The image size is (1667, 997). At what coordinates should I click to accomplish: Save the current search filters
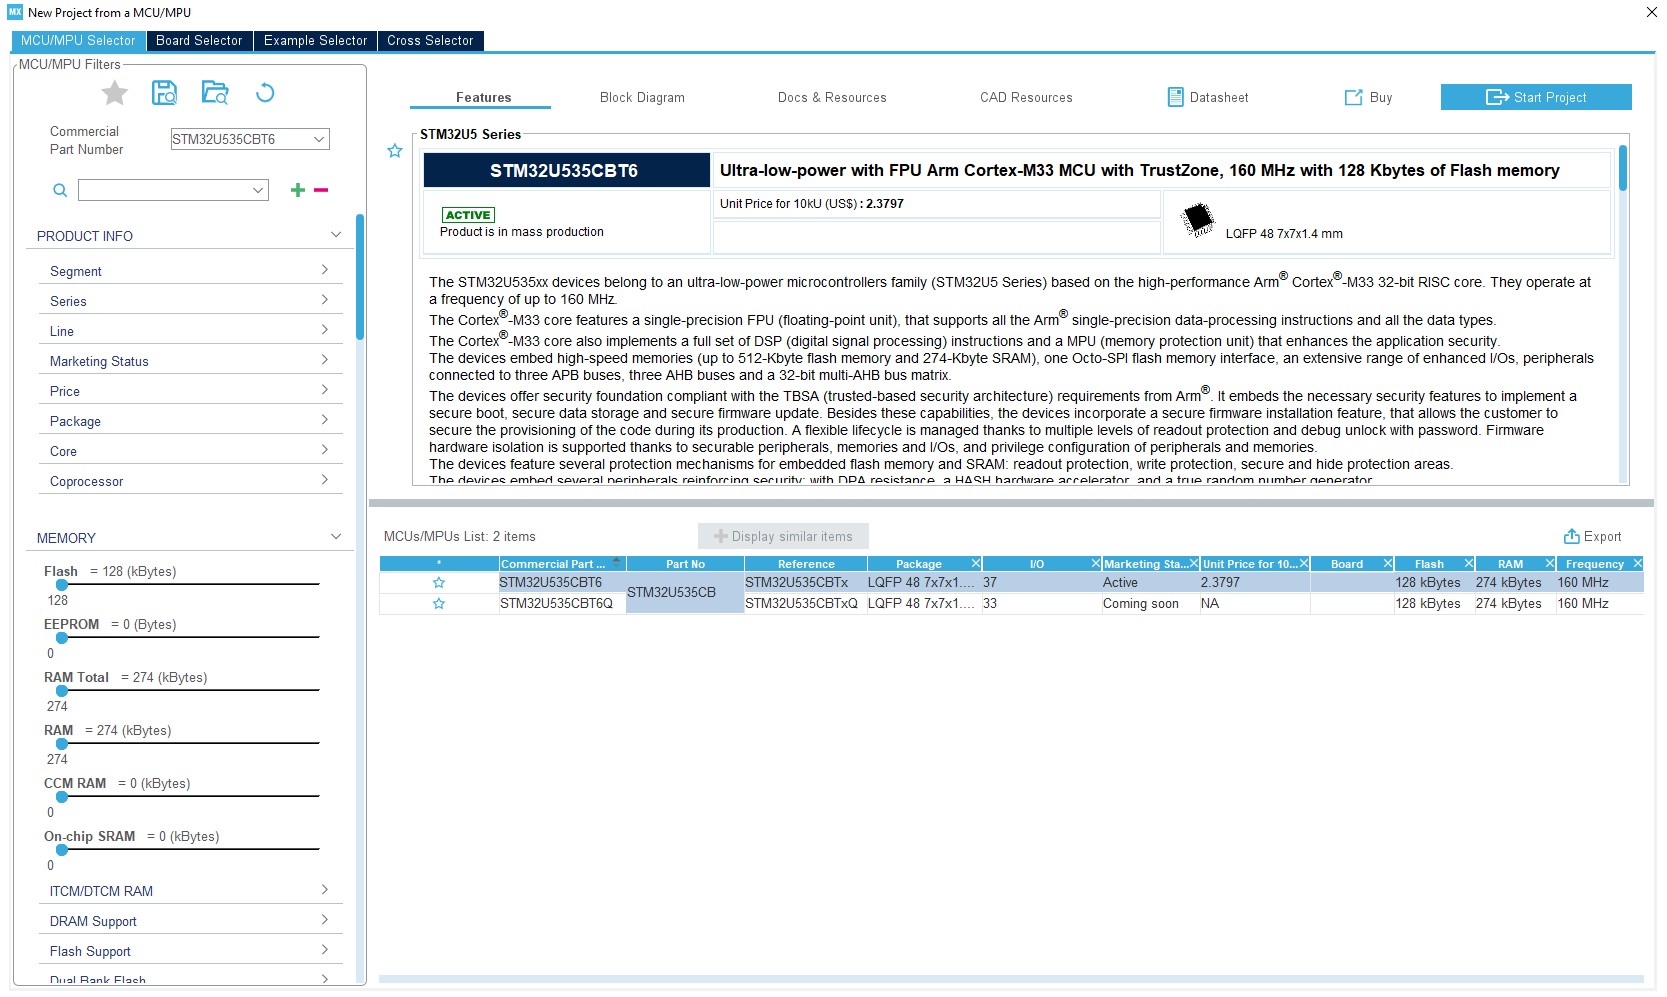click(164, 93)
